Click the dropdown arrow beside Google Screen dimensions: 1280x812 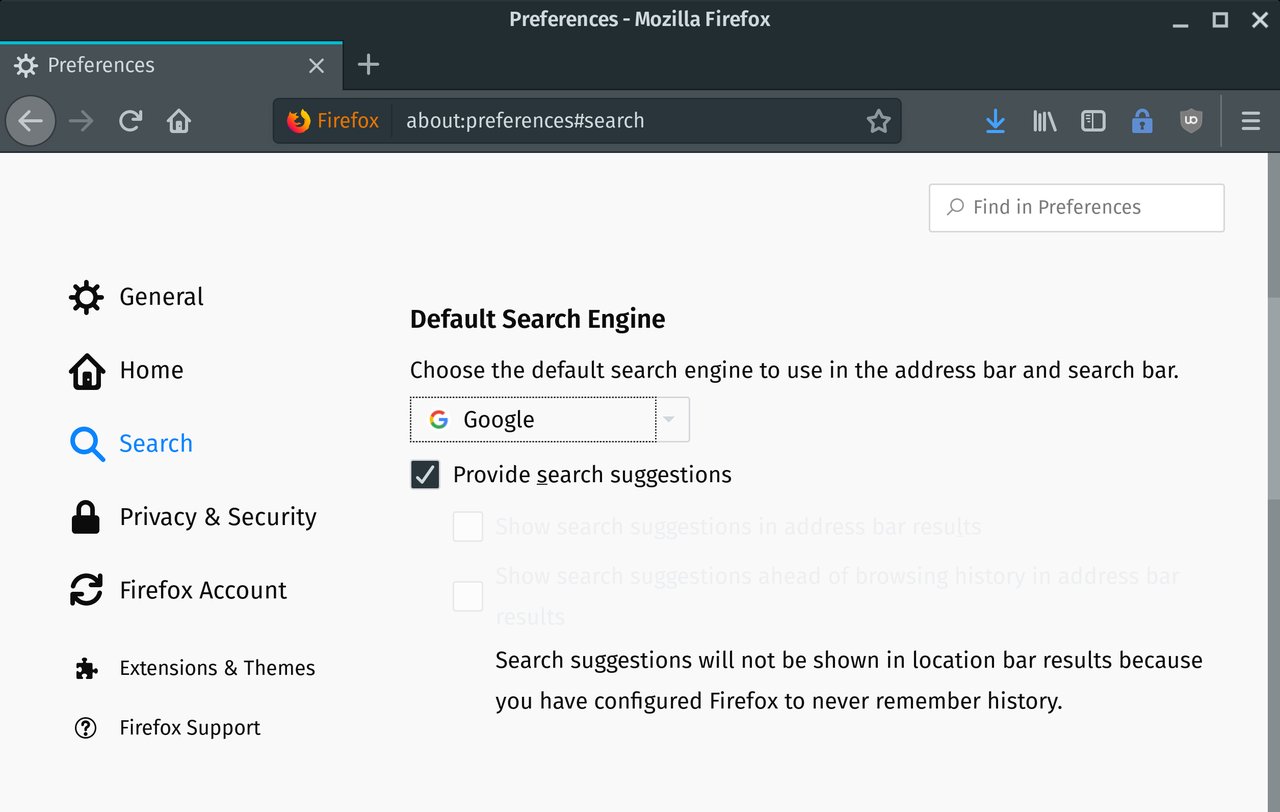click(670, 420)
